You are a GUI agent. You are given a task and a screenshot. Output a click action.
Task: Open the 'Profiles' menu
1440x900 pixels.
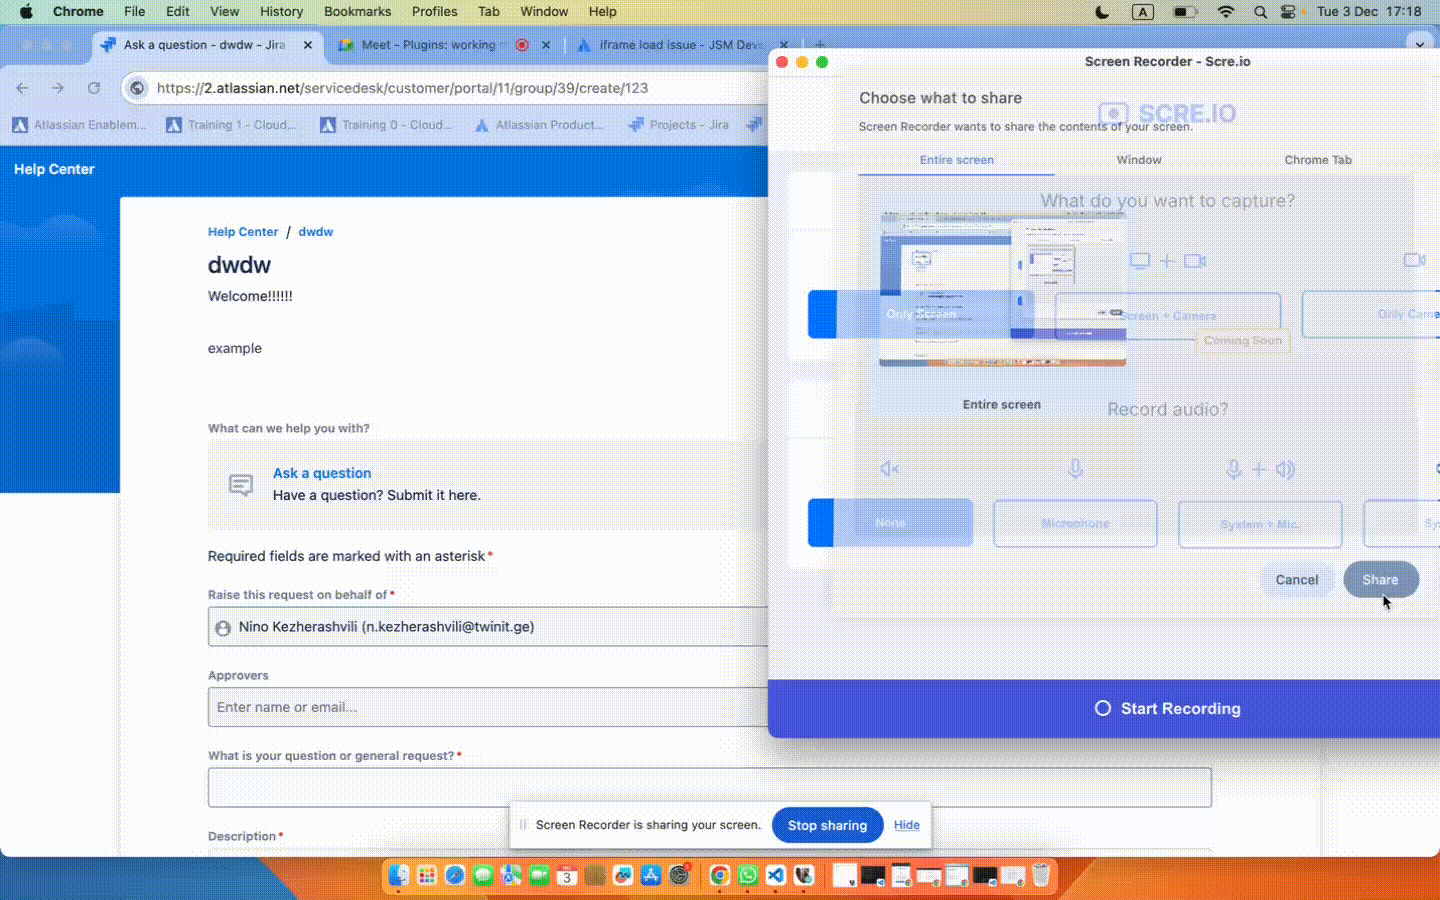pyautogui.click(x=435, y=12)
